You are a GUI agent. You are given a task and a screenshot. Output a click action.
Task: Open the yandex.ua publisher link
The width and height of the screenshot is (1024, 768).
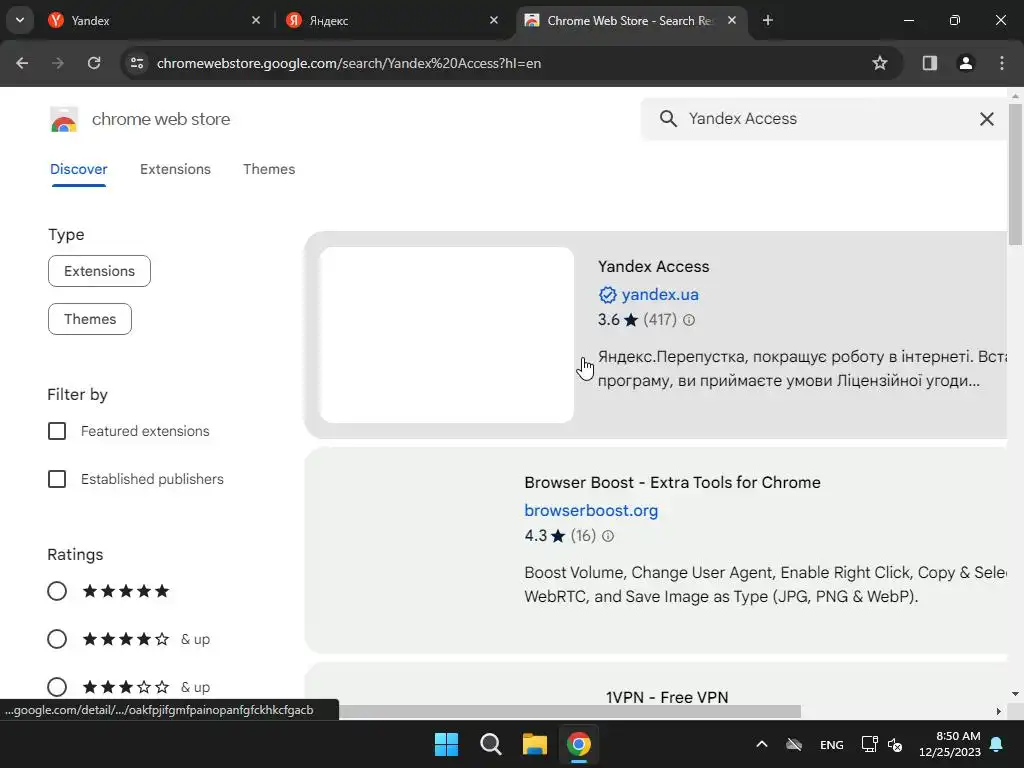[660, 295]
